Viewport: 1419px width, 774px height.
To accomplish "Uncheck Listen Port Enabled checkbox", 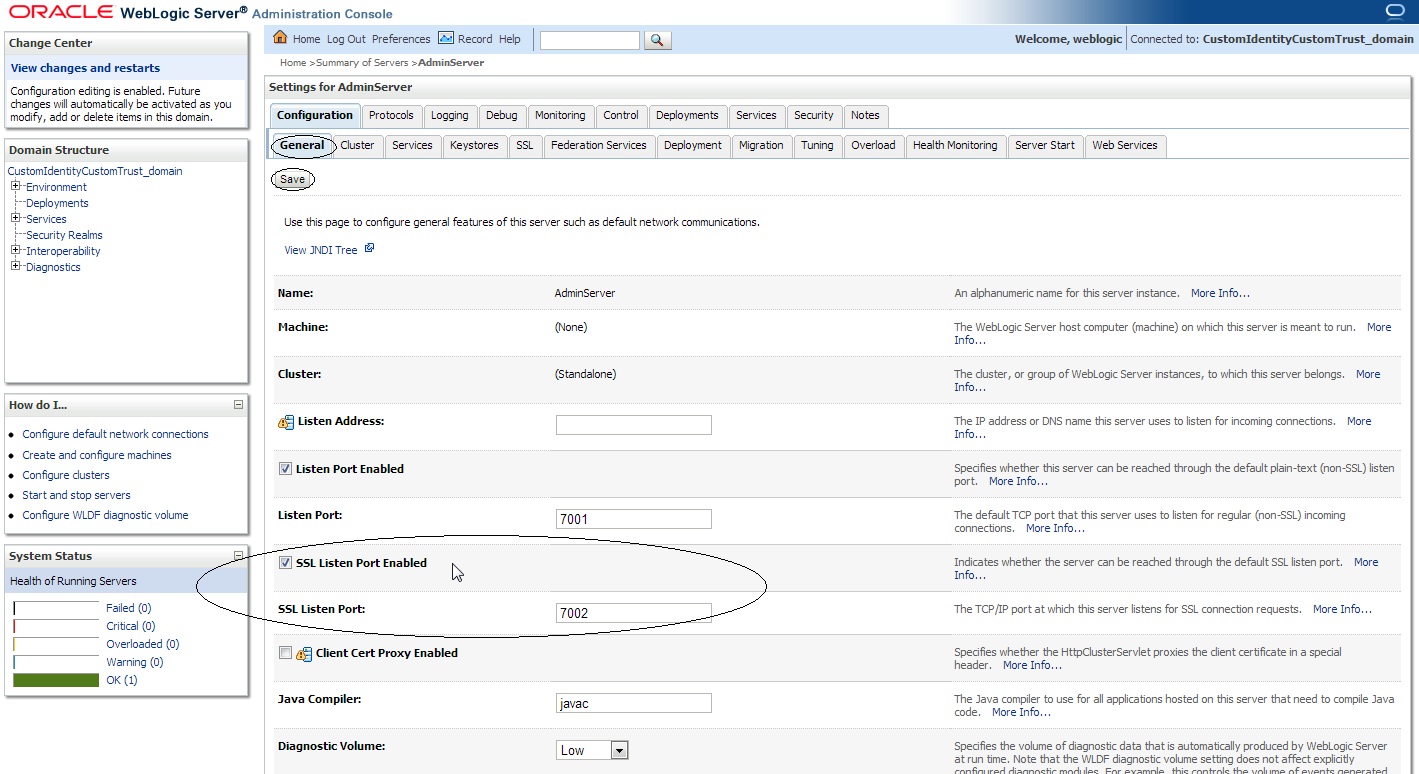I will [x=285, y=469].
